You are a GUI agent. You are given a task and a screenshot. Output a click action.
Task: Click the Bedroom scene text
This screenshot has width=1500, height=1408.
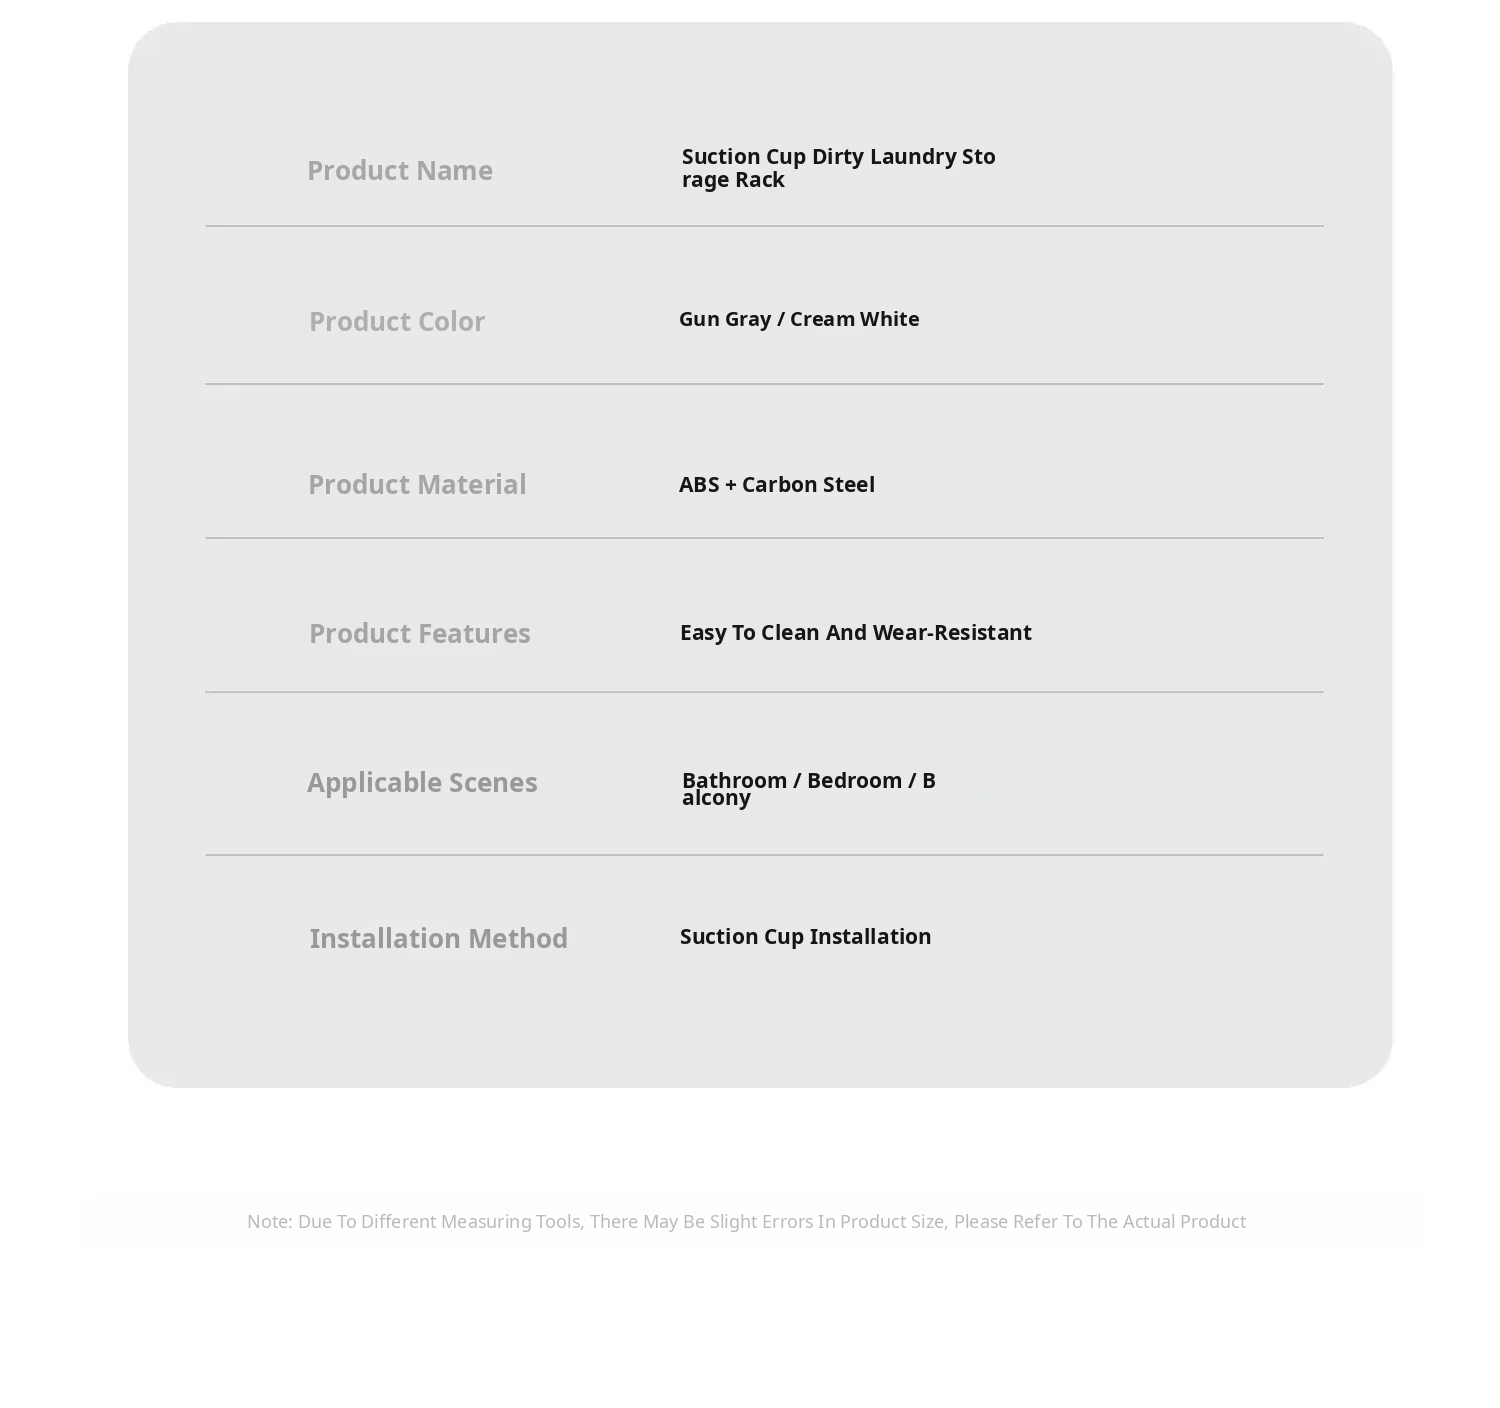(854, 780)
